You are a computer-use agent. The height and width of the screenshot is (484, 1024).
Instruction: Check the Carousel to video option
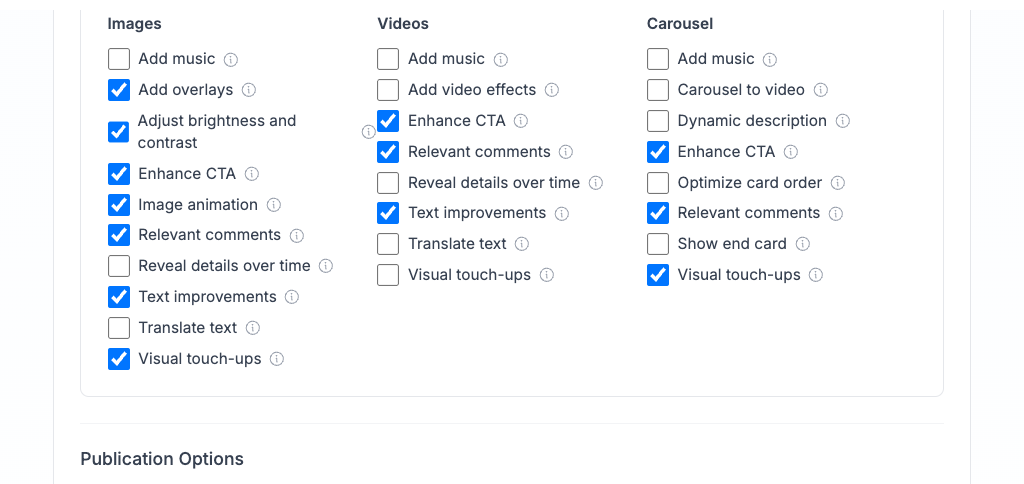[658, 90]
